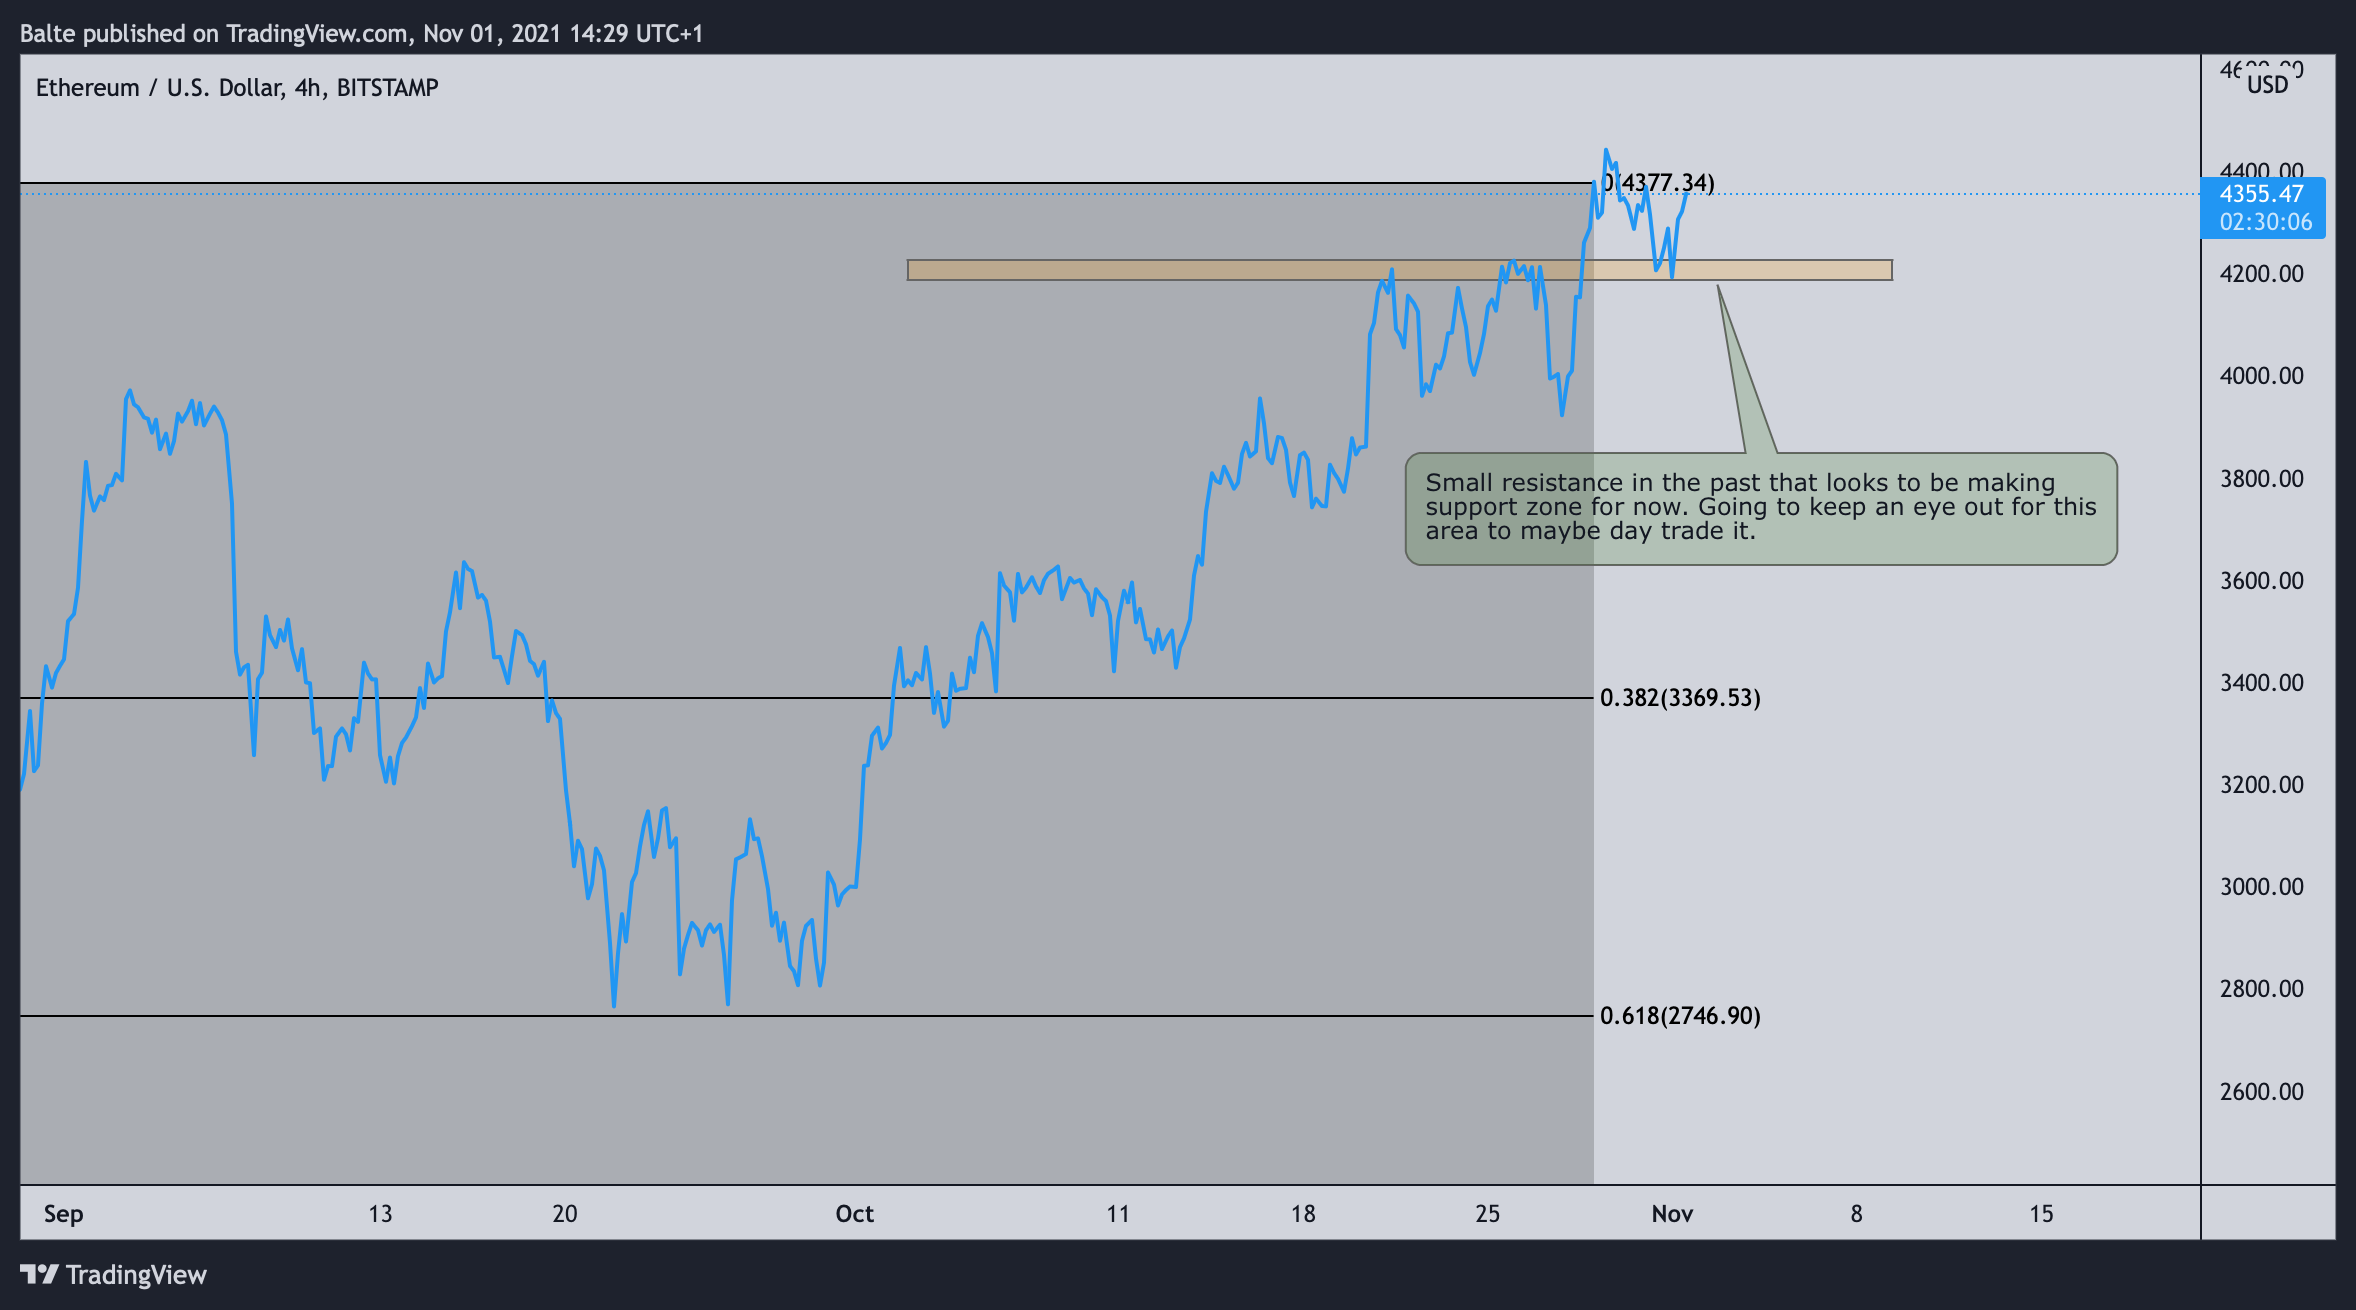Click the Fibonacci label 0.618(2746.90)
Screen dimensions: 2356x1310
point(1680,1016)
